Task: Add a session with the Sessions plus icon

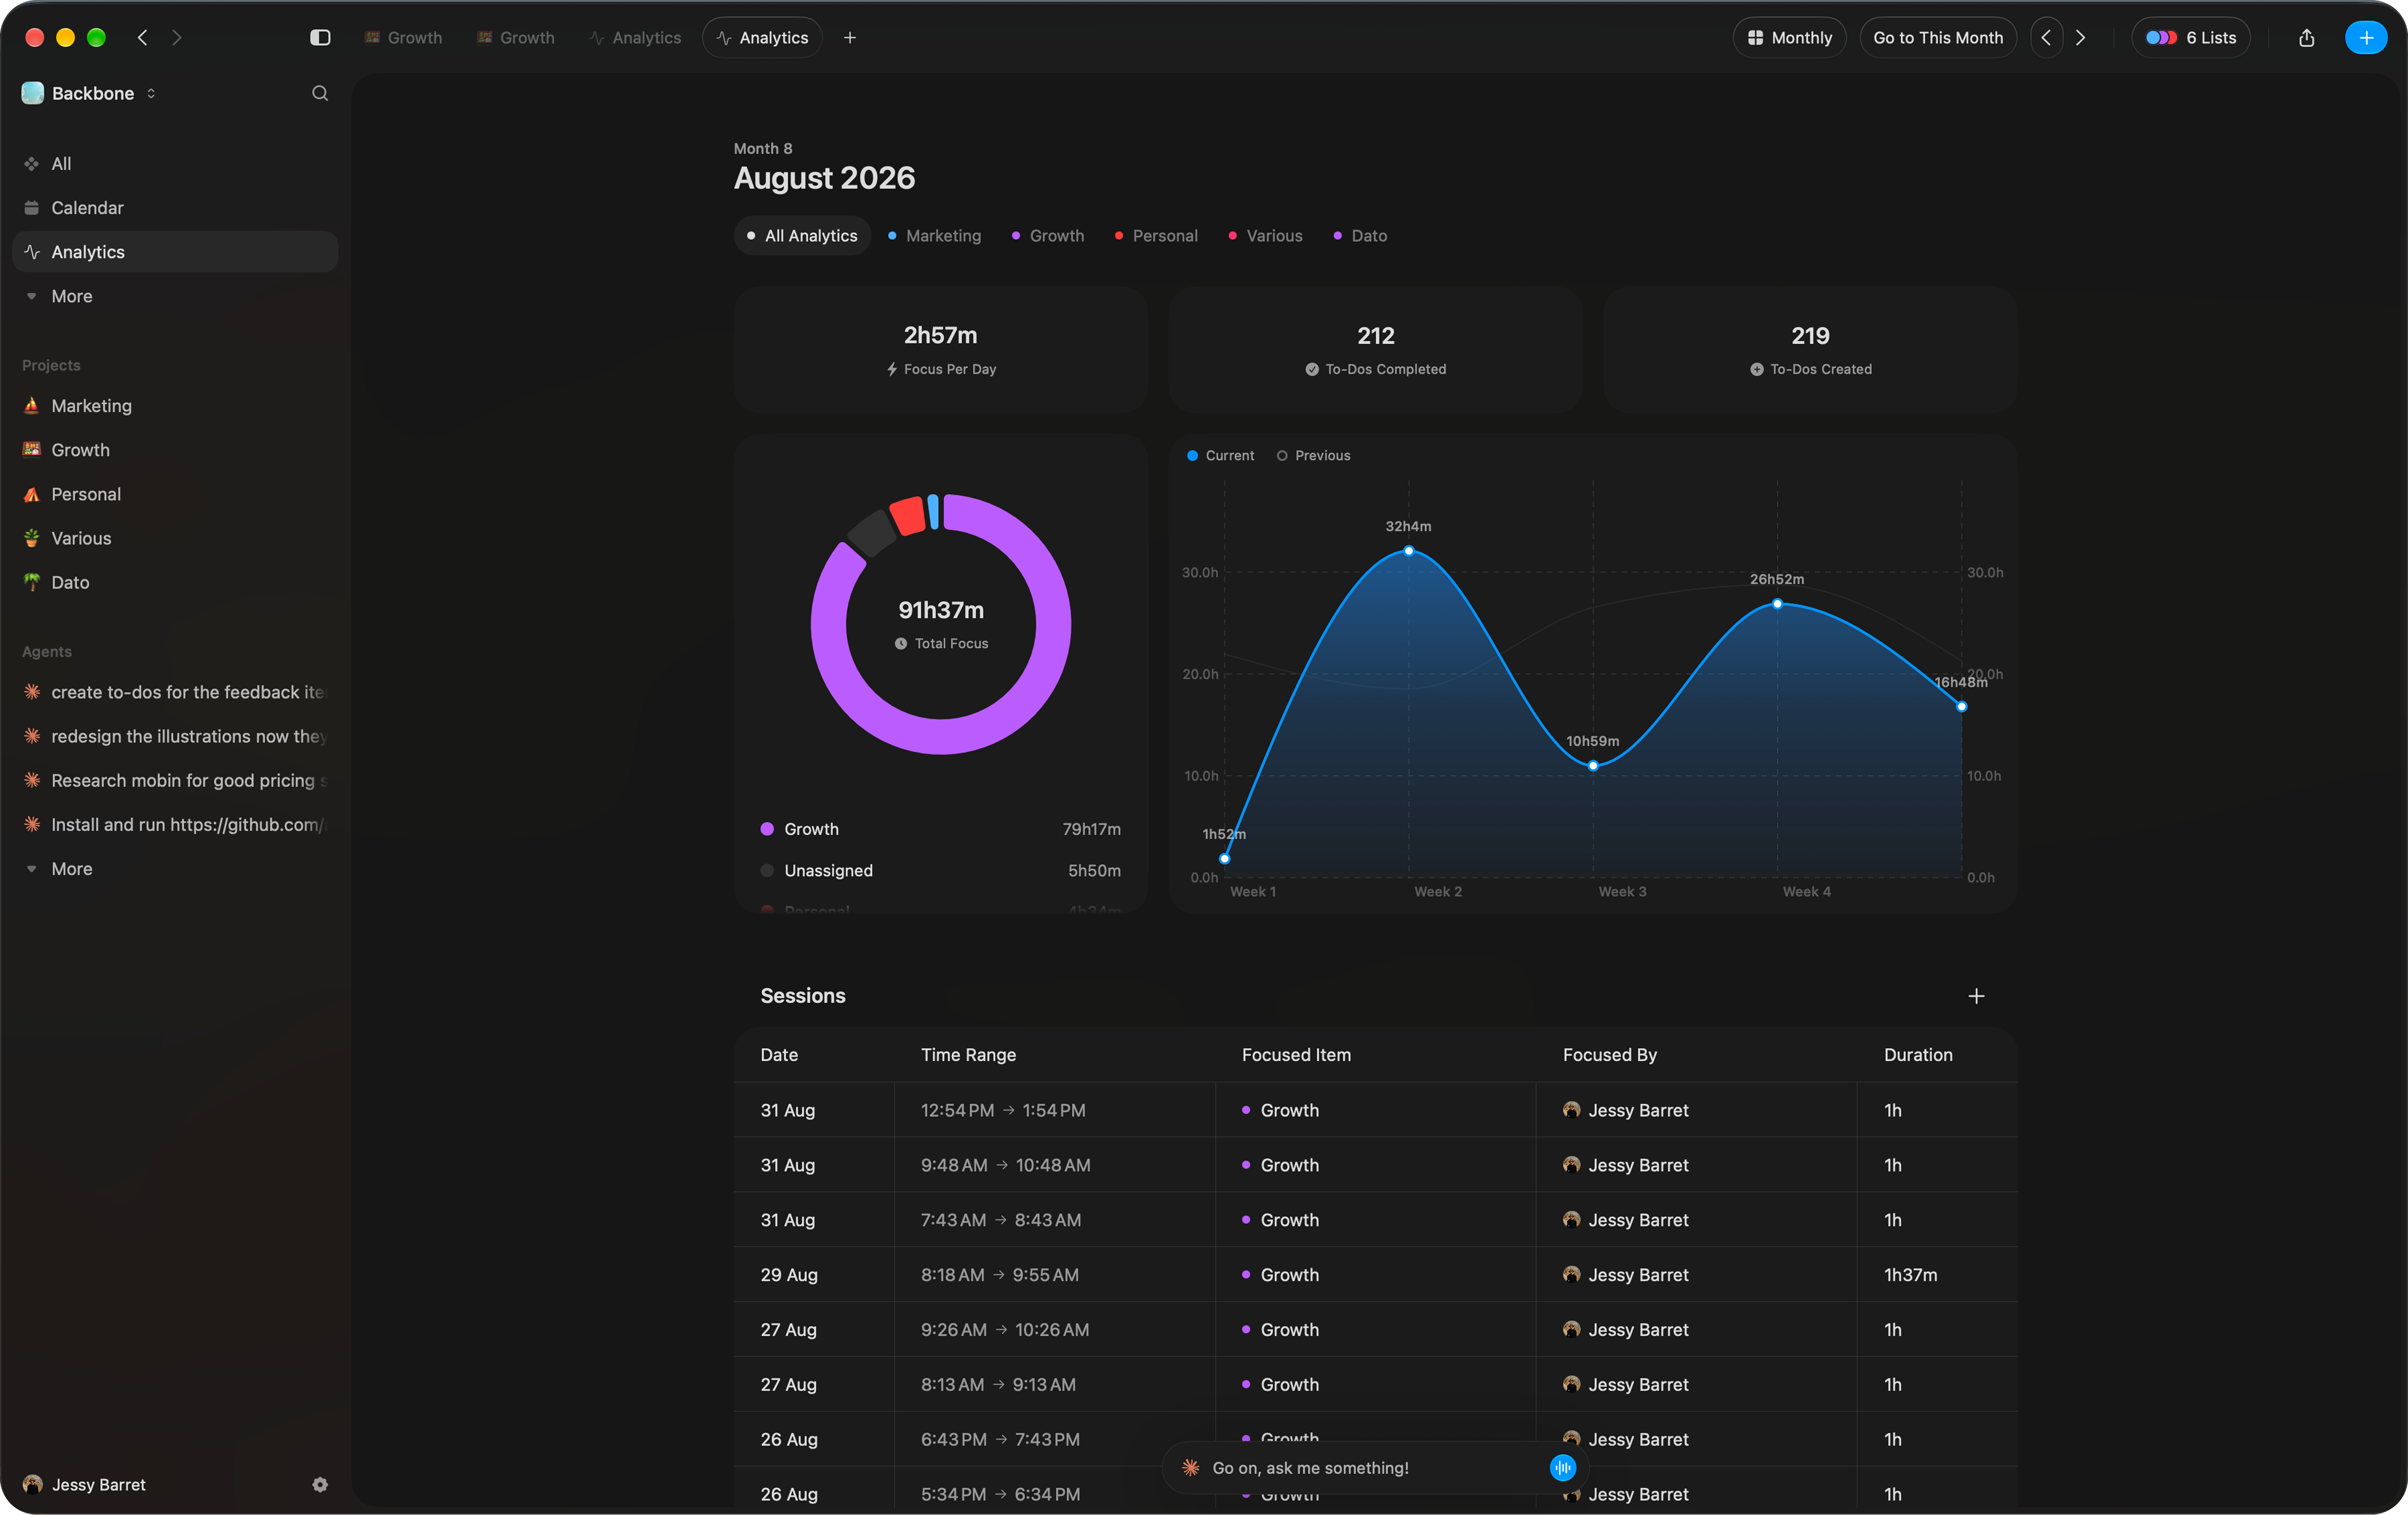Action: tap(1976, 996)
